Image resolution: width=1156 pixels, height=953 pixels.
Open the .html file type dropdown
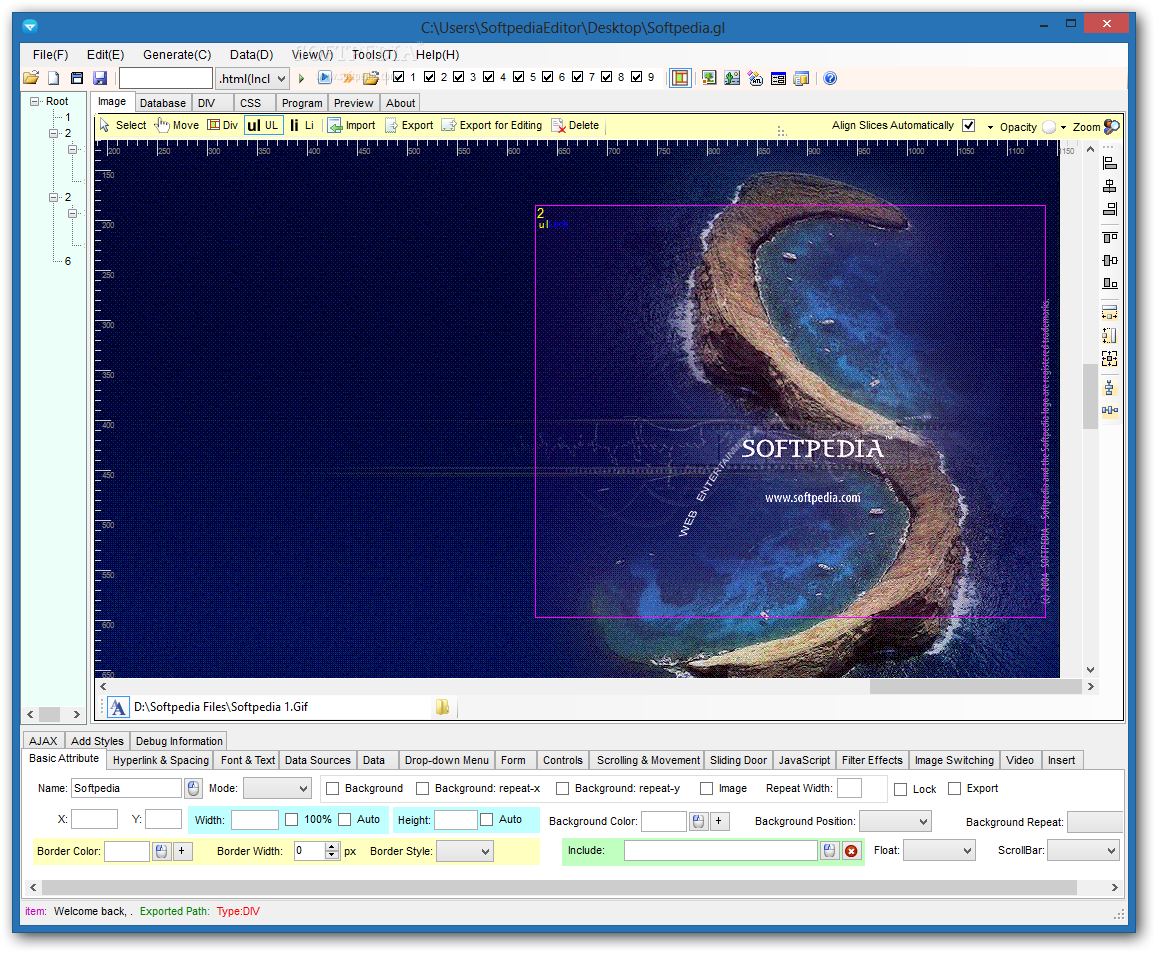pos(252,78)
